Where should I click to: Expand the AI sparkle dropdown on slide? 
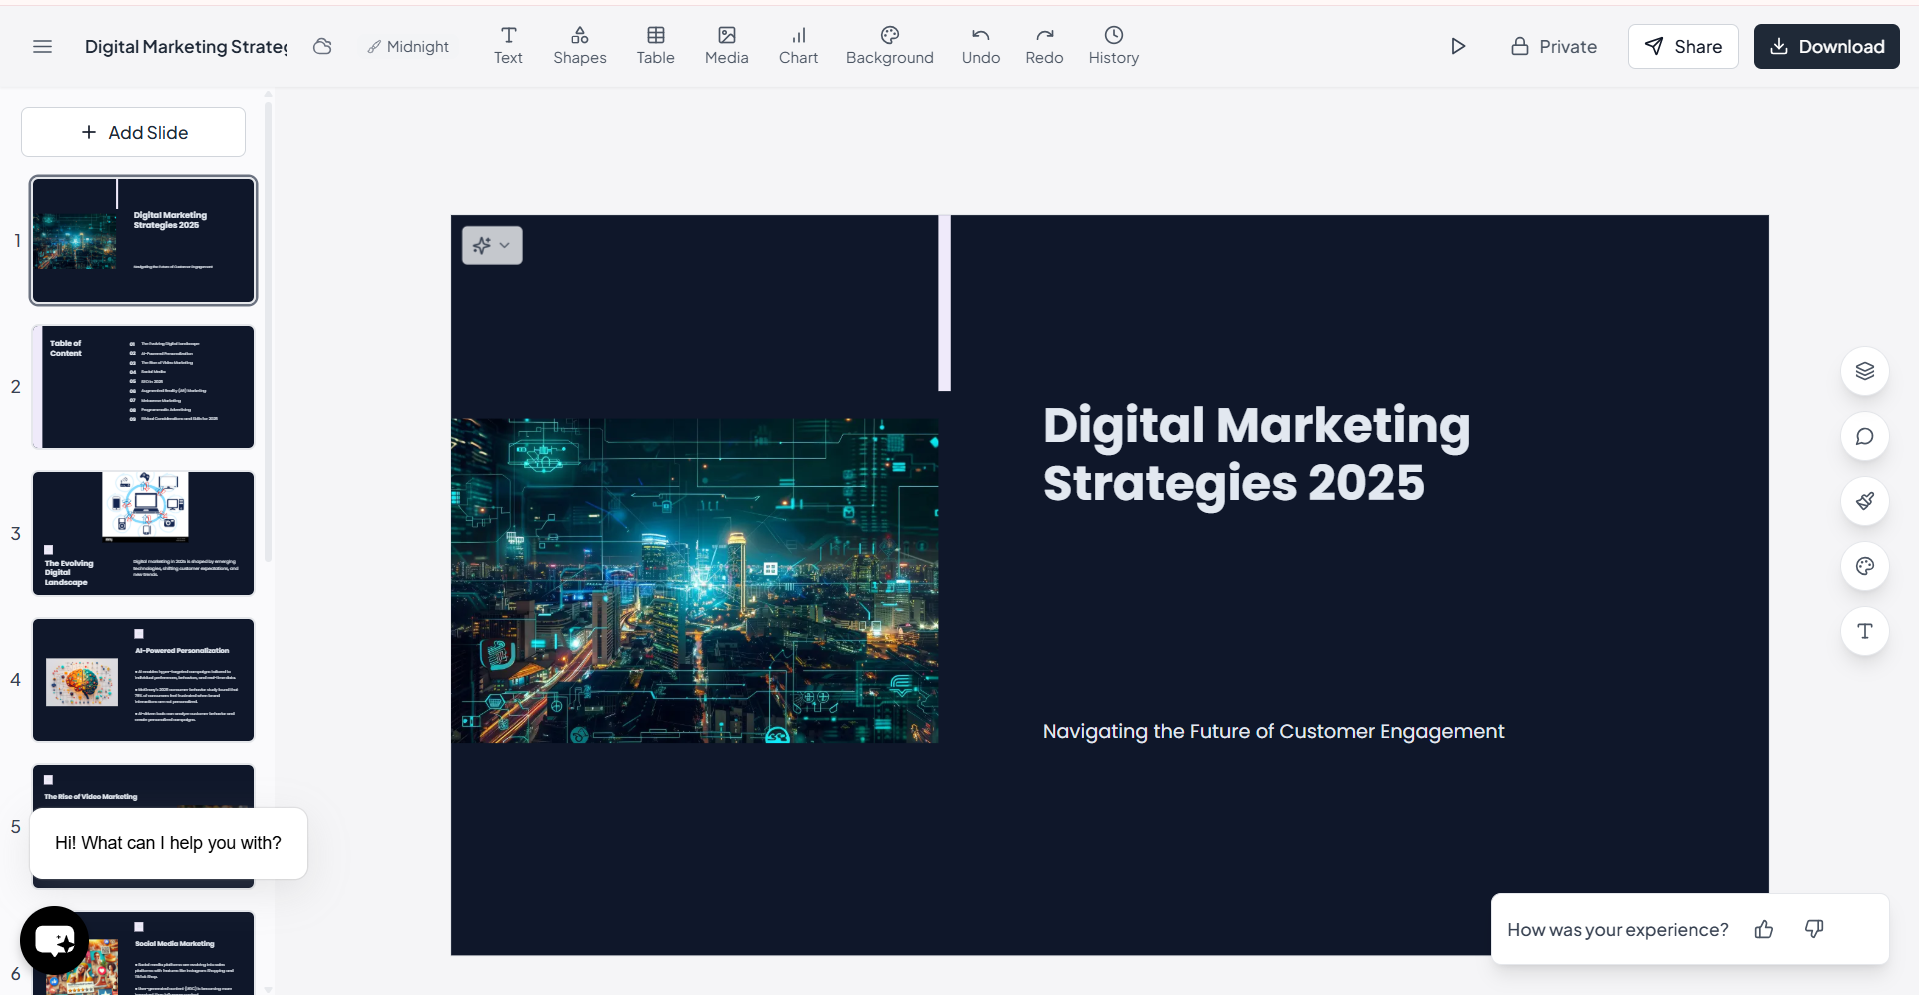492,245
